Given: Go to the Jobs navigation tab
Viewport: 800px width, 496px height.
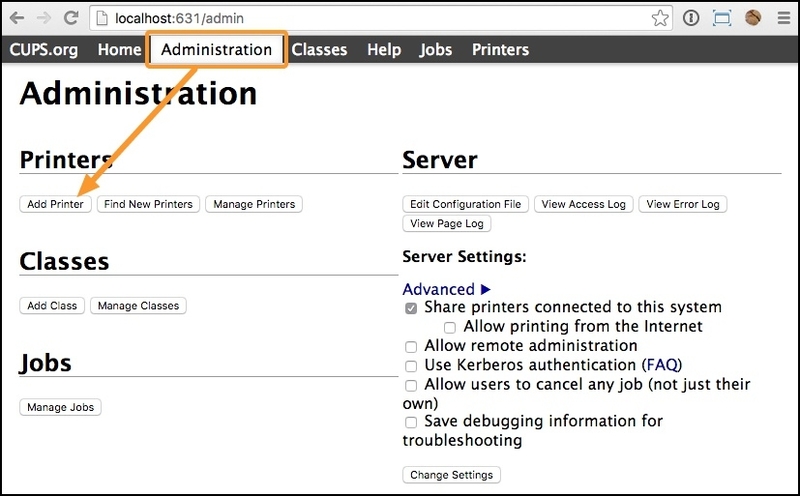Looking at the screenshot, I should (435, 49).
